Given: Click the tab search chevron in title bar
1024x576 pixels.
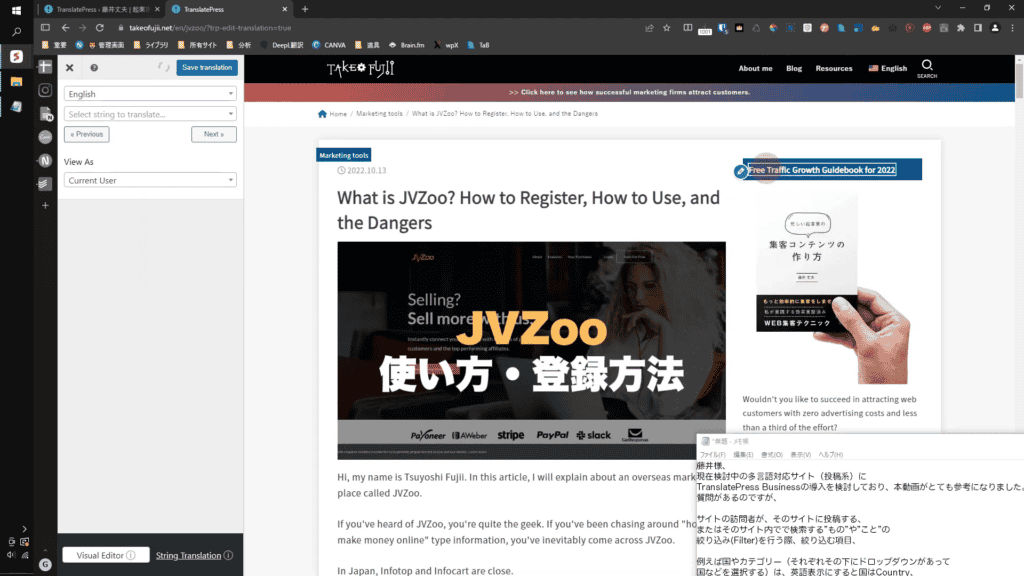Looking at the screenshot, I should pyautogui.click(x=938, y=8).
